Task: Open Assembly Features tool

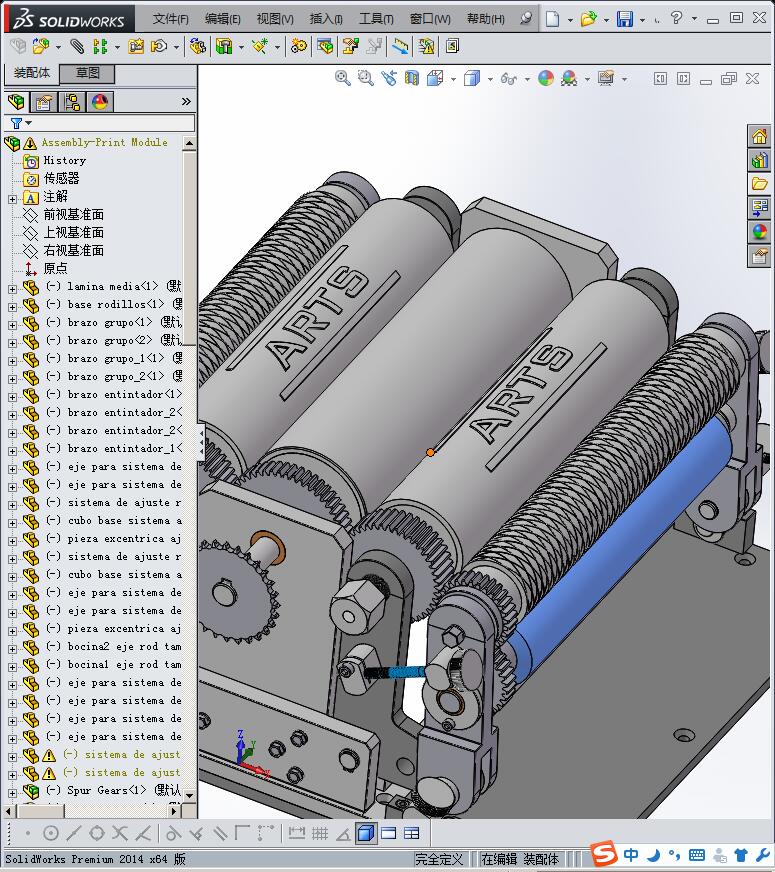Action: [x=224, y=46]
